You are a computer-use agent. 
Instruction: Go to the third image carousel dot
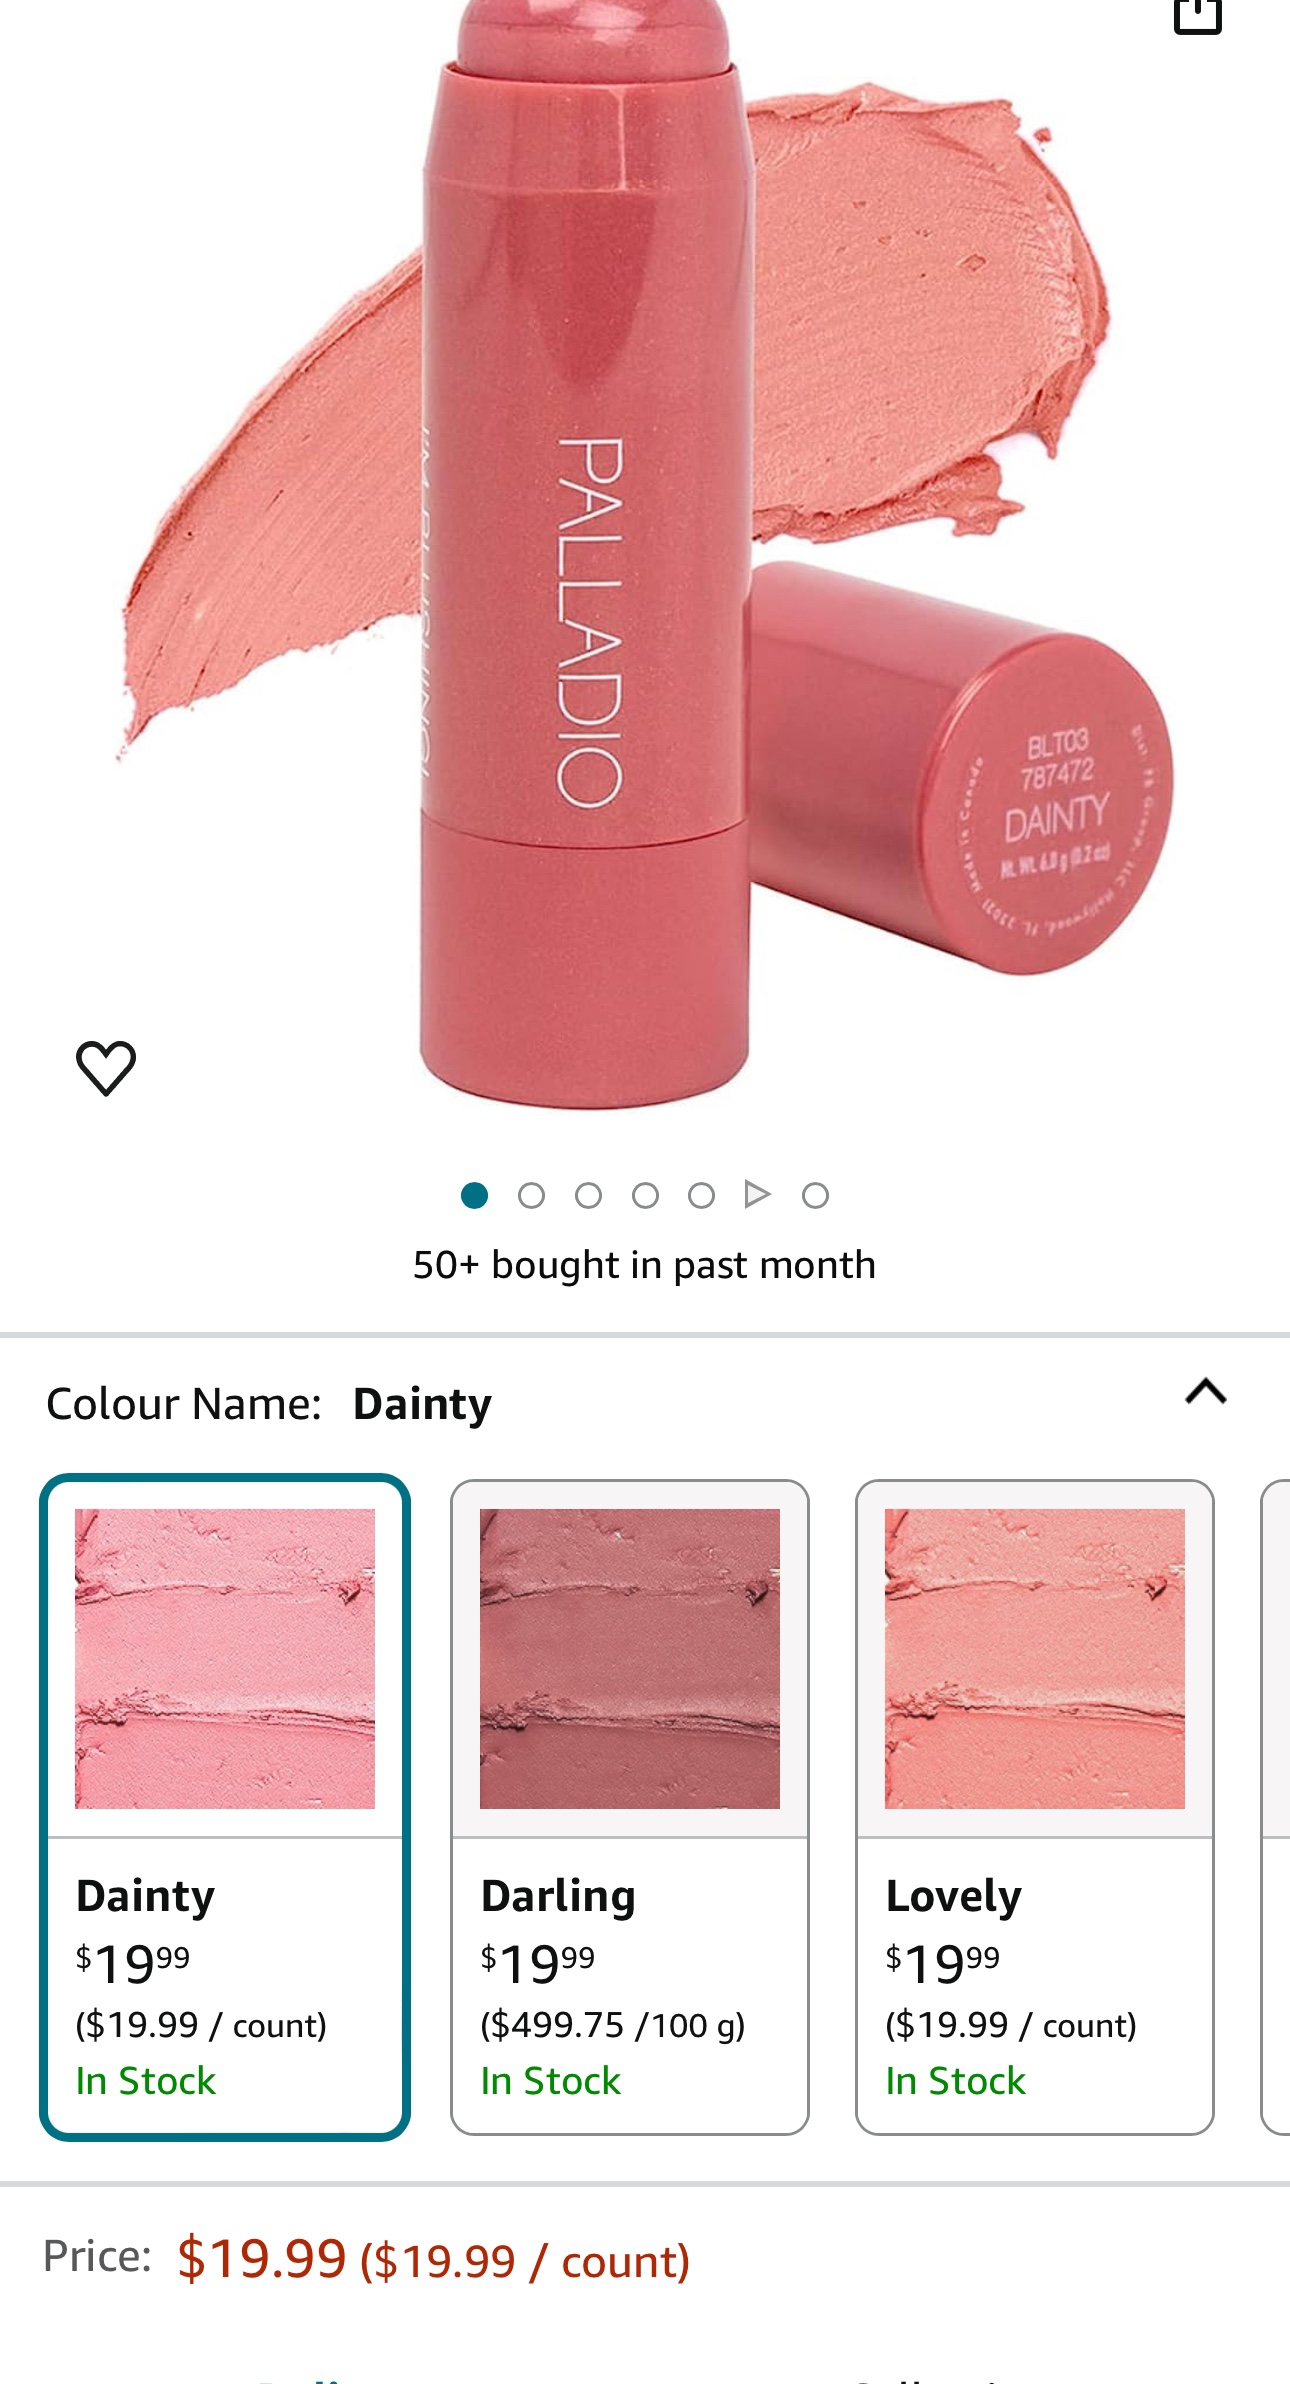pos(588,1195)
